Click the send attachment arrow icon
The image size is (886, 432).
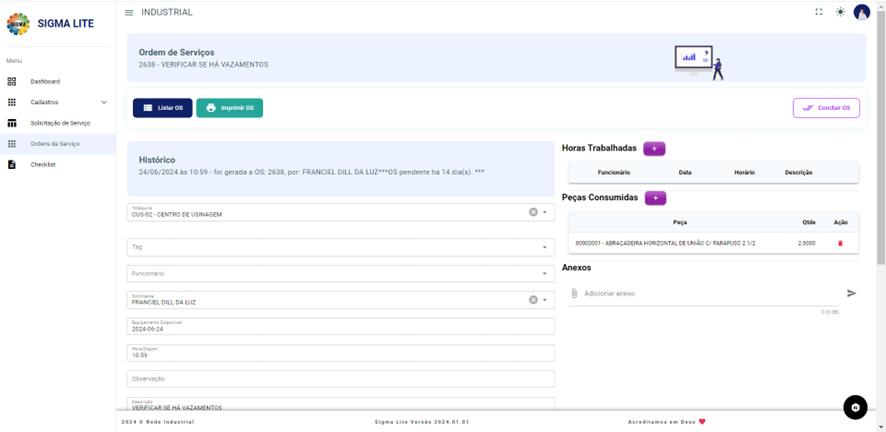852,293
